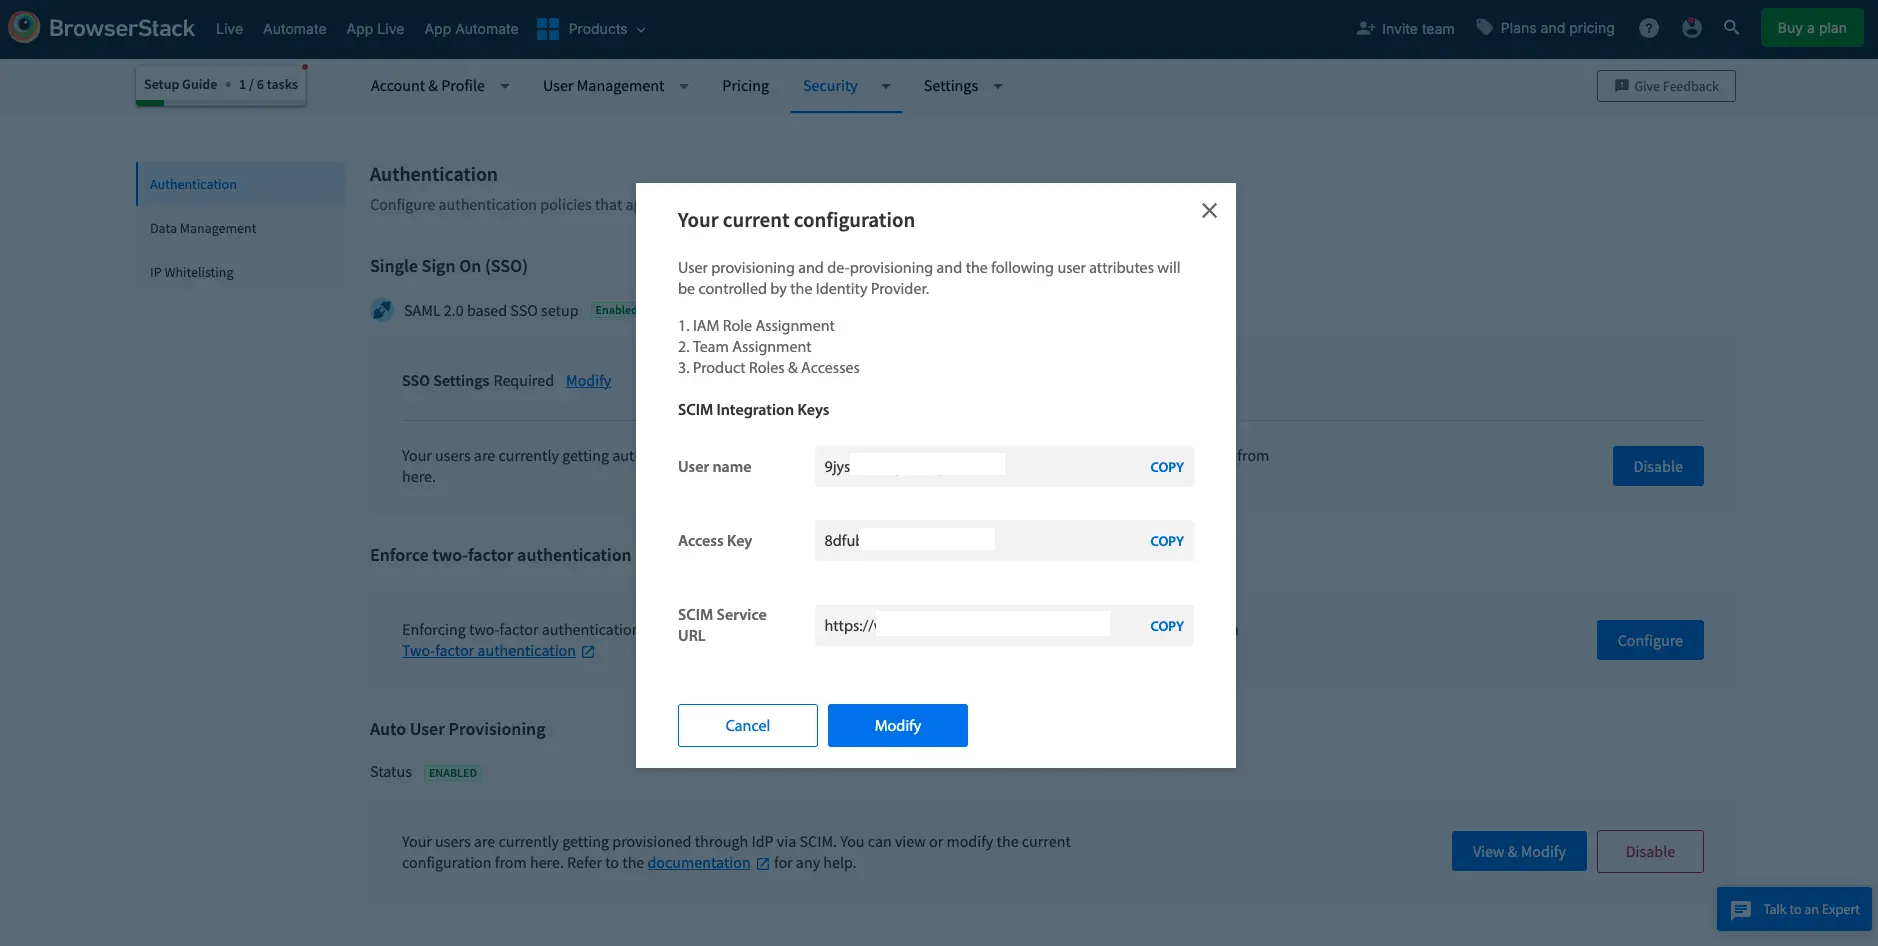Viewport: 1878px width, 946px height.
Task: Open the User Management tab
Action: click(x=603, y=86)
